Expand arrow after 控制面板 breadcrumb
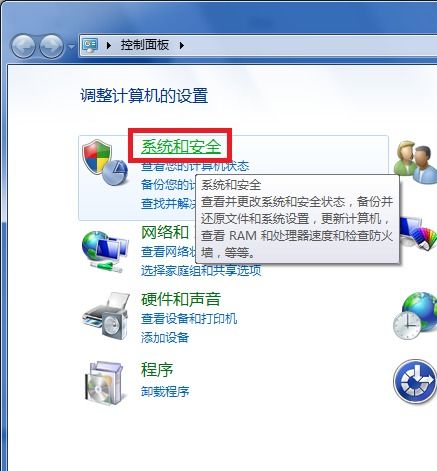437x471 pixels. (181, 45)
